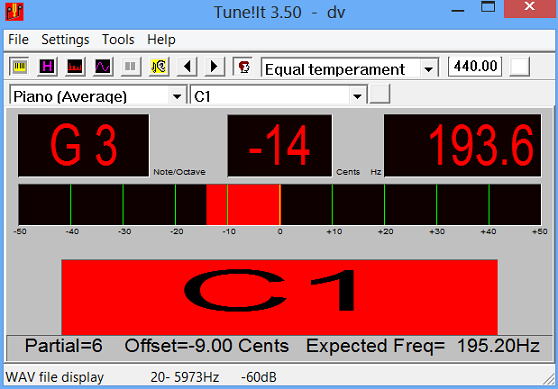Step to the next note with right arrow
The image size is (558, 389).
click(x=215, y=67)
